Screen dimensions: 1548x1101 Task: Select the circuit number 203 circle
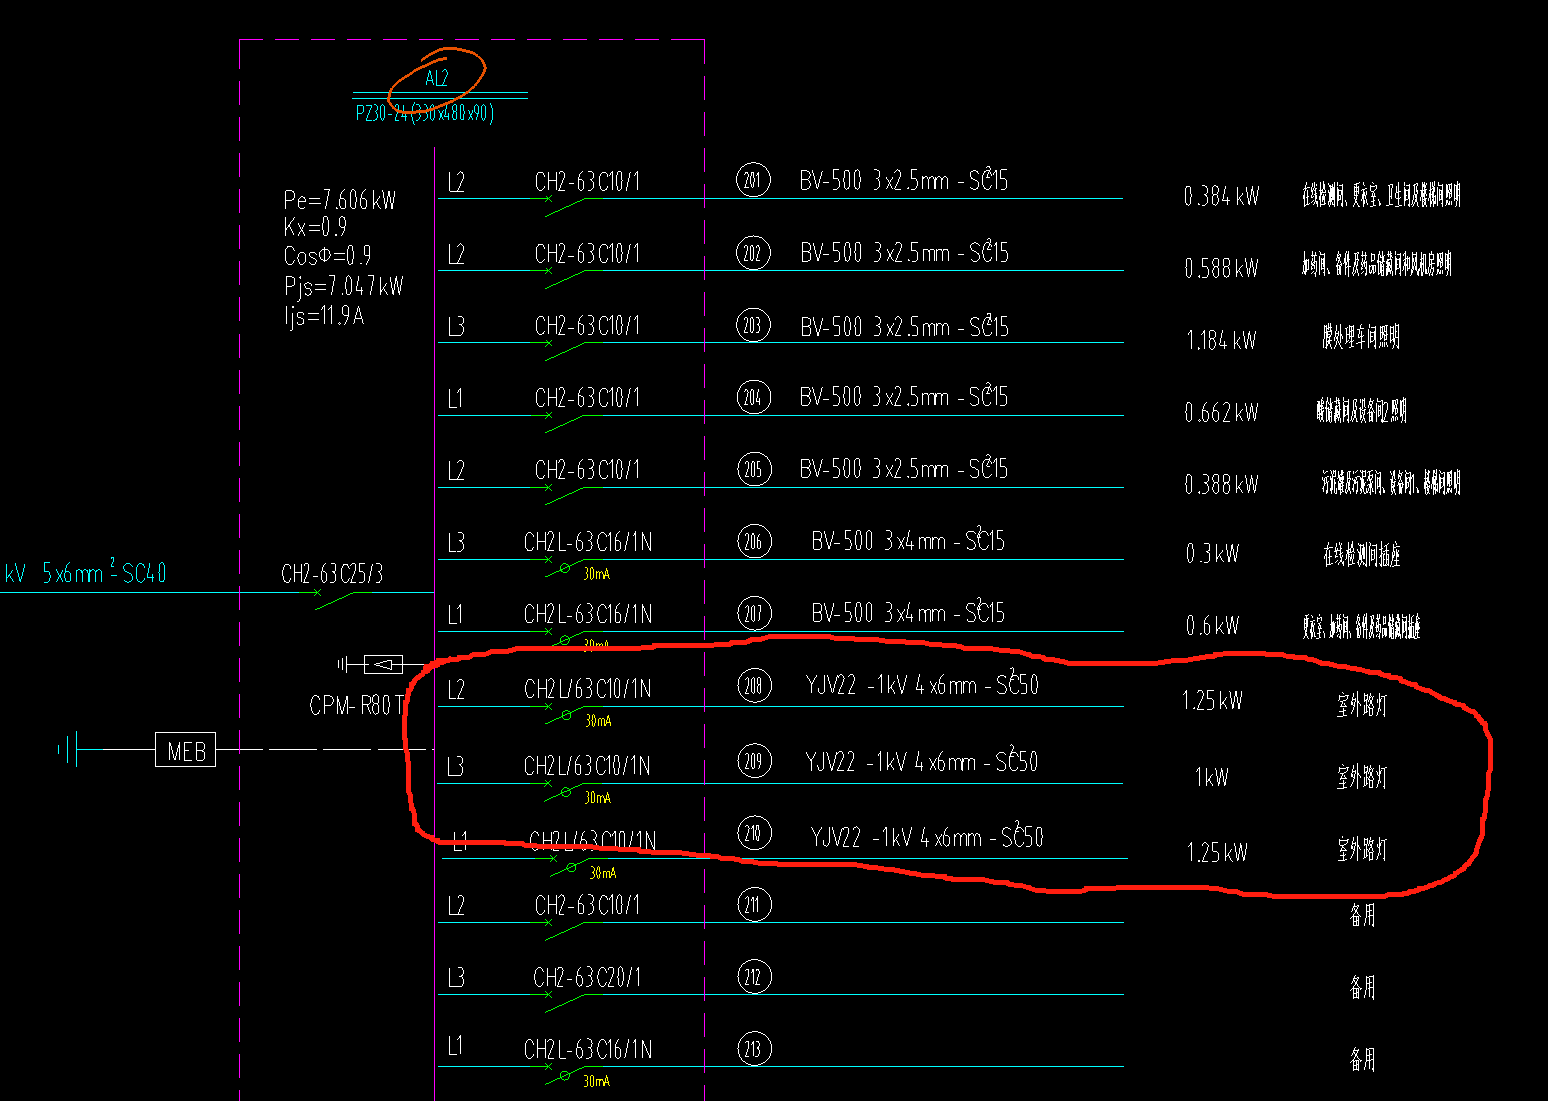[753, 325]
